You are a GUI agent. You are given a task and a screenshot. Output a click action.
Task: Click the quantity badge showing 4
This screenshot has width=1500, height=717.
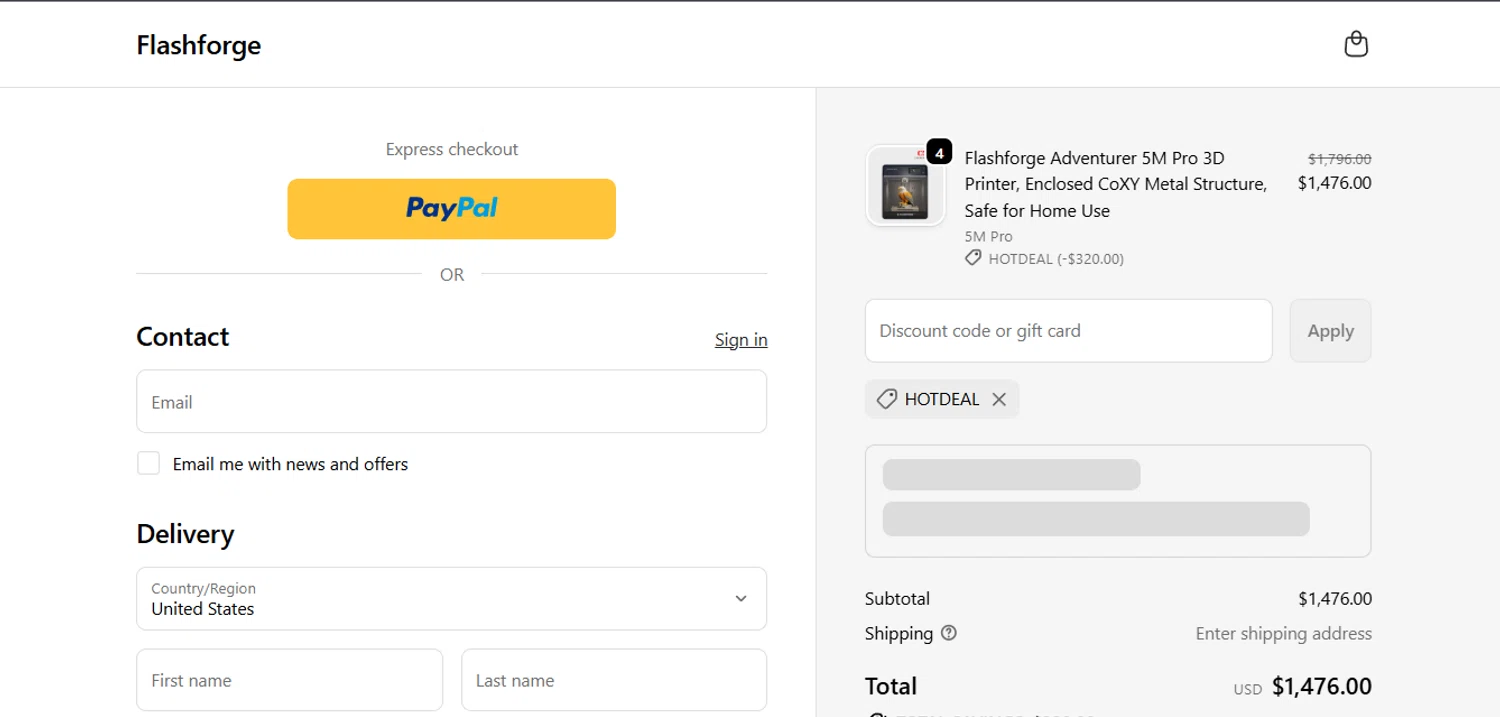(939, 153)
